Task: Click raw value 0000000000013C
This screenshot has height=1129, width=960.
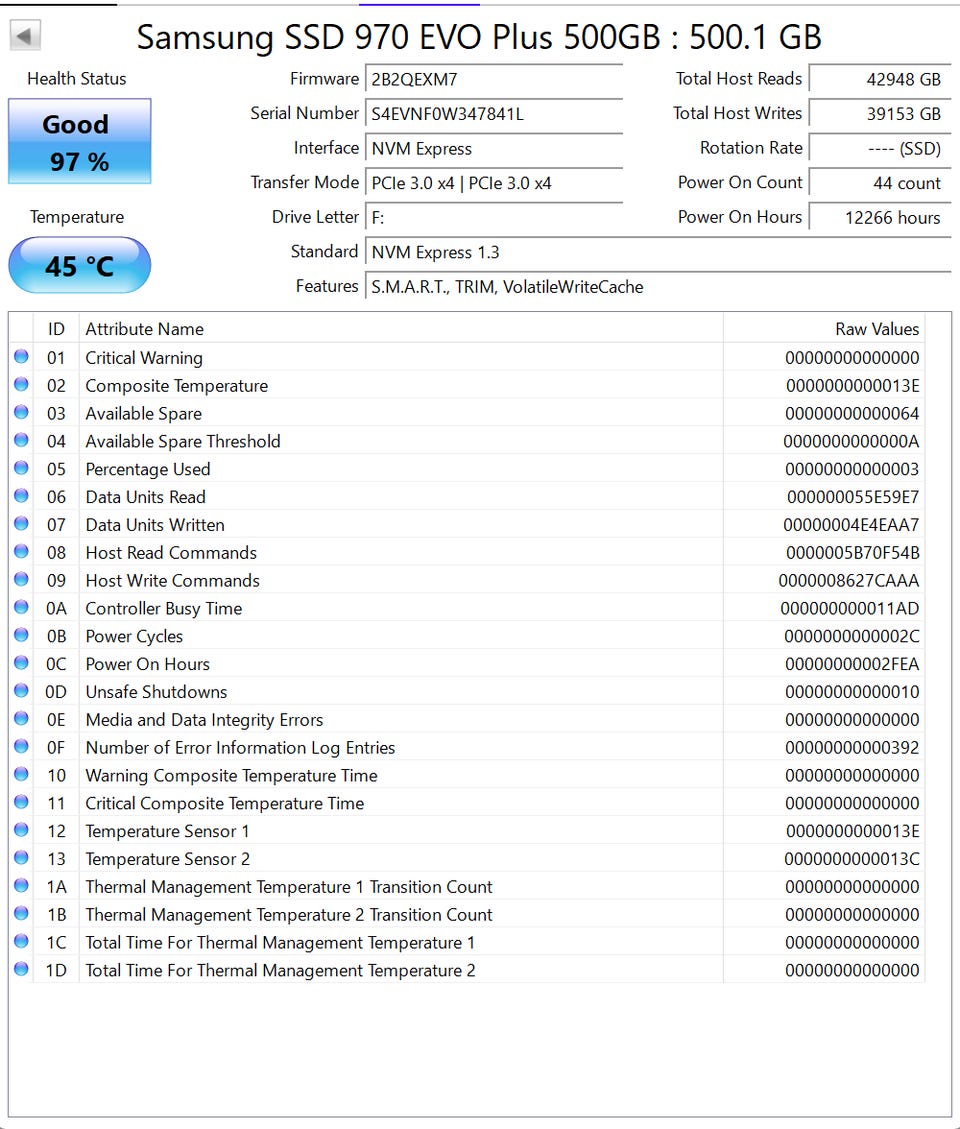Action: [x=852, y=859]
